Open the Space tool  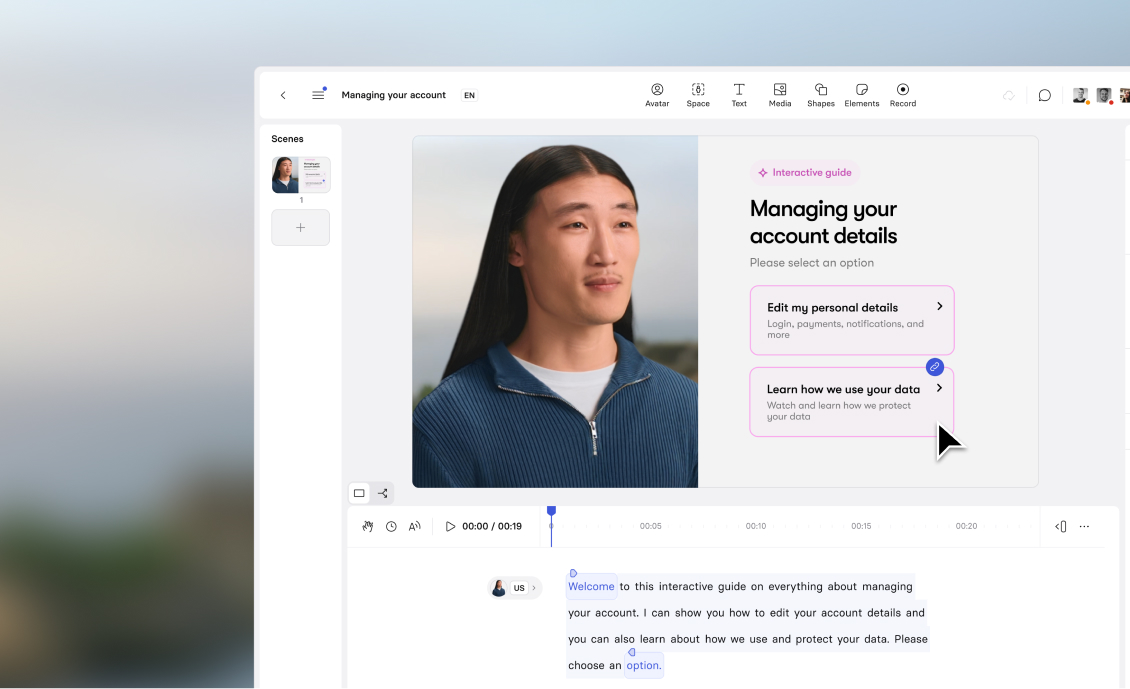click(698, 95)
